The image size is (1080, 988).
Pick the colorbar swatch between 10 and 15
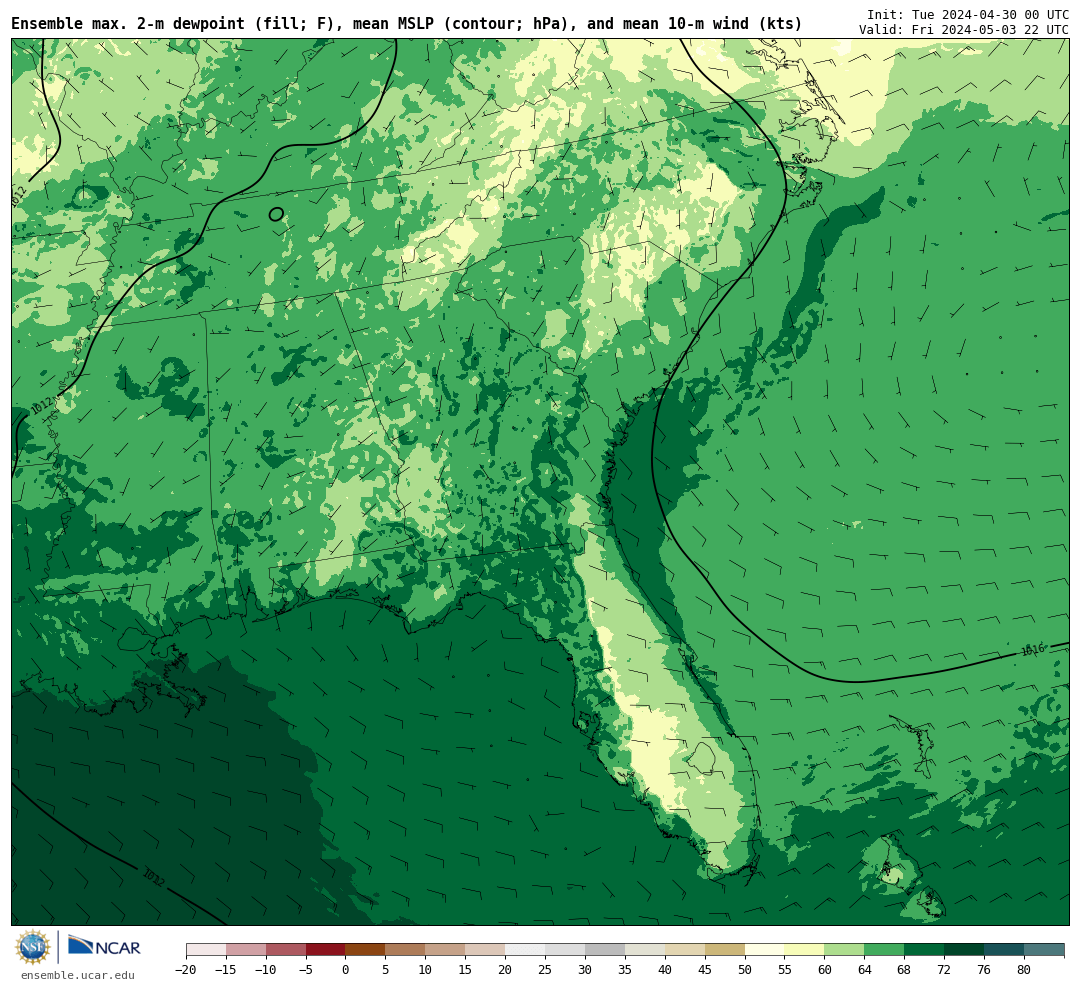445,950
